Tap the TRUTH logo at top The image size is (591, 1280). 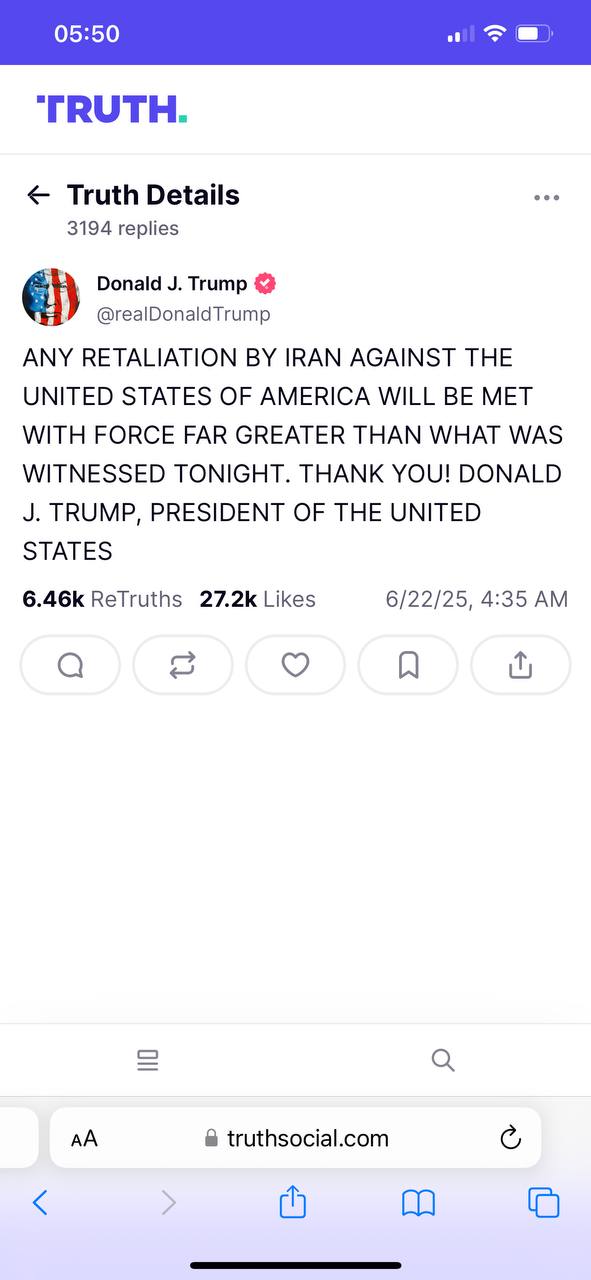tap(112, 109)
